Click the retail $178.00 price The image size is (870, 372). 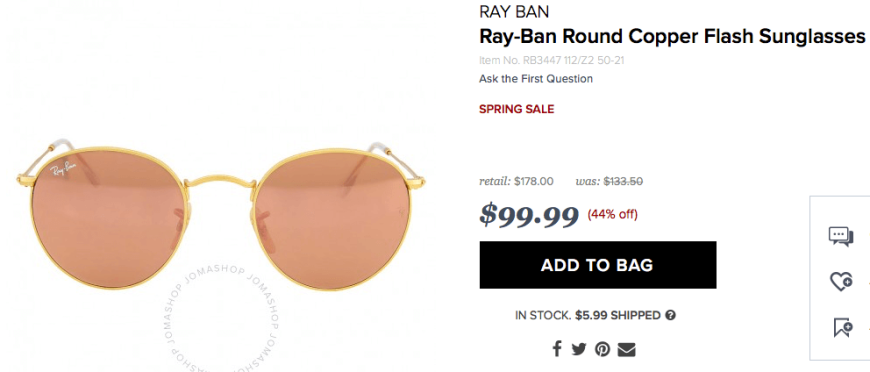pos(516,181)
